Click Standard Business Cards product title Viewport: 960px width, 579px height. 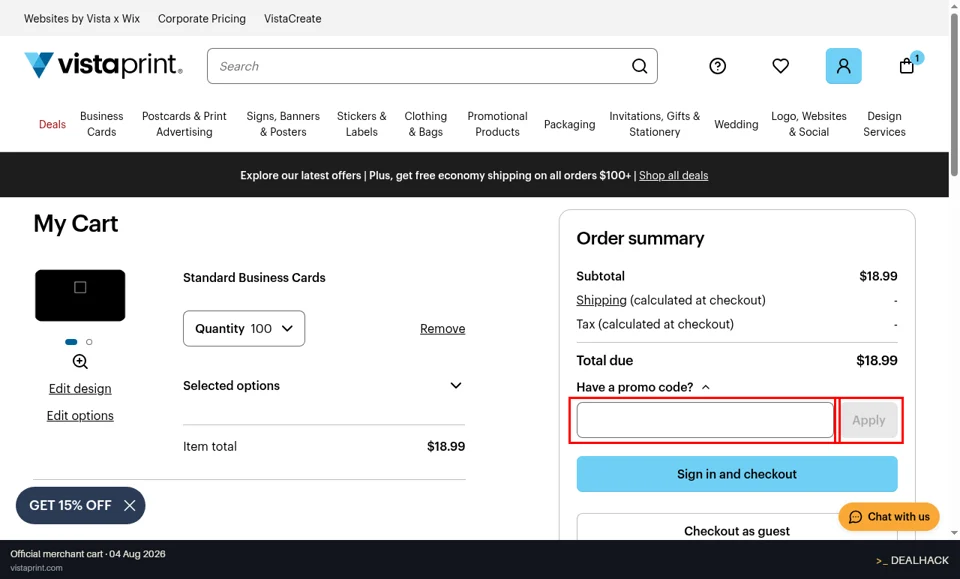tap(254, 278)
